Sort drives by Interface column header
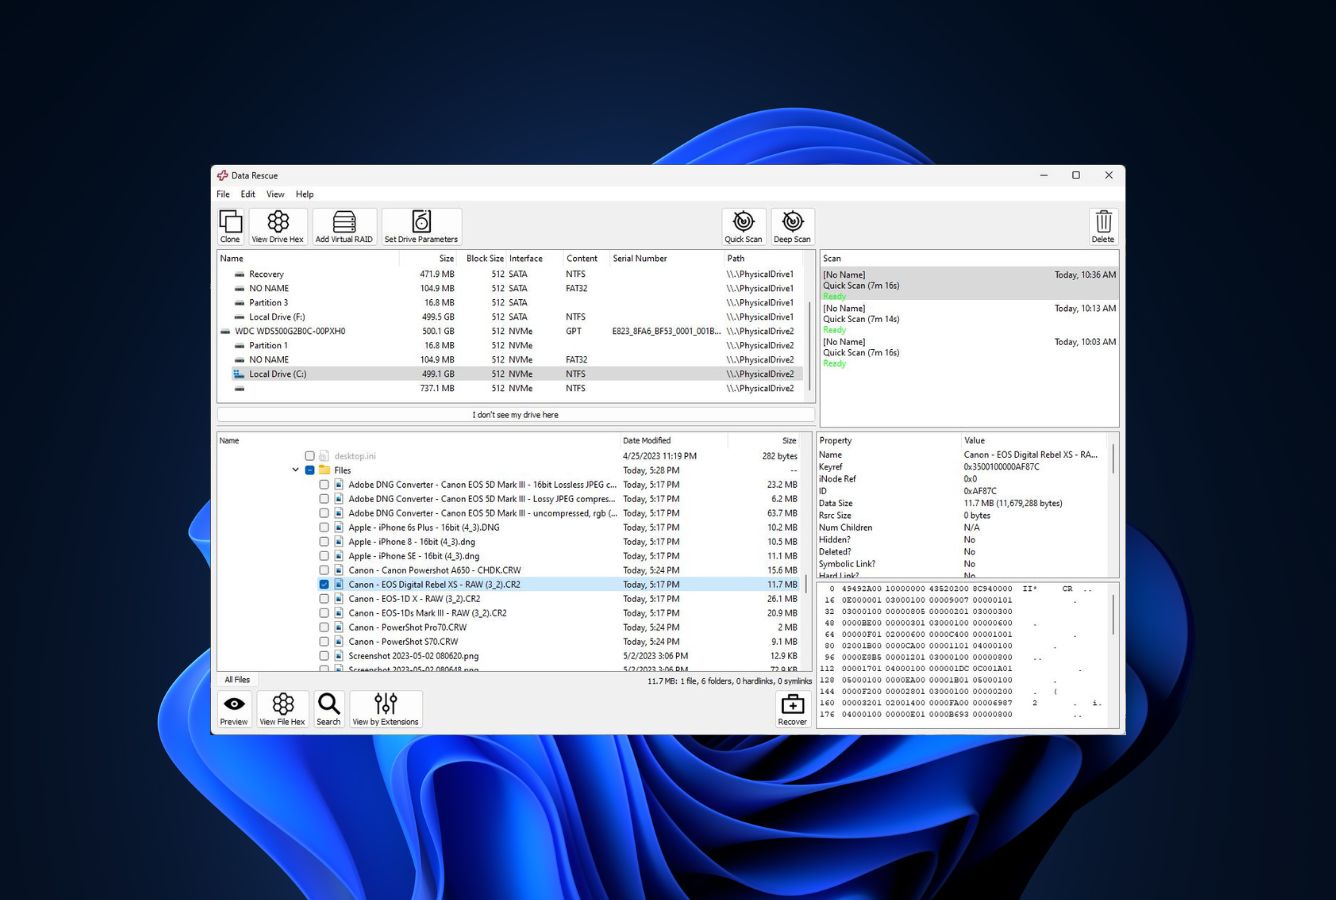The height and width of the screenshot is (900, 1336). point(526,258)
